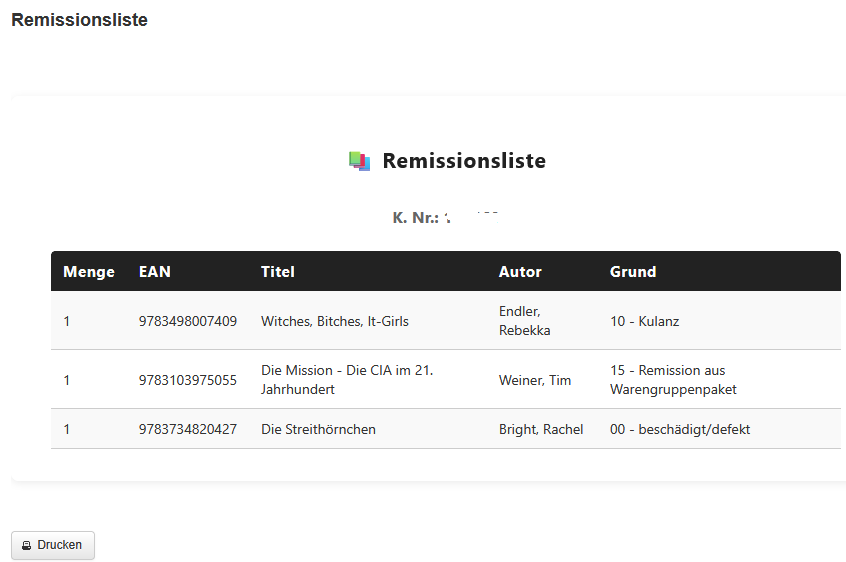846x562 pixels.
Task: Click the K. Nr. customer number label
Action: (x=415, y=217)
